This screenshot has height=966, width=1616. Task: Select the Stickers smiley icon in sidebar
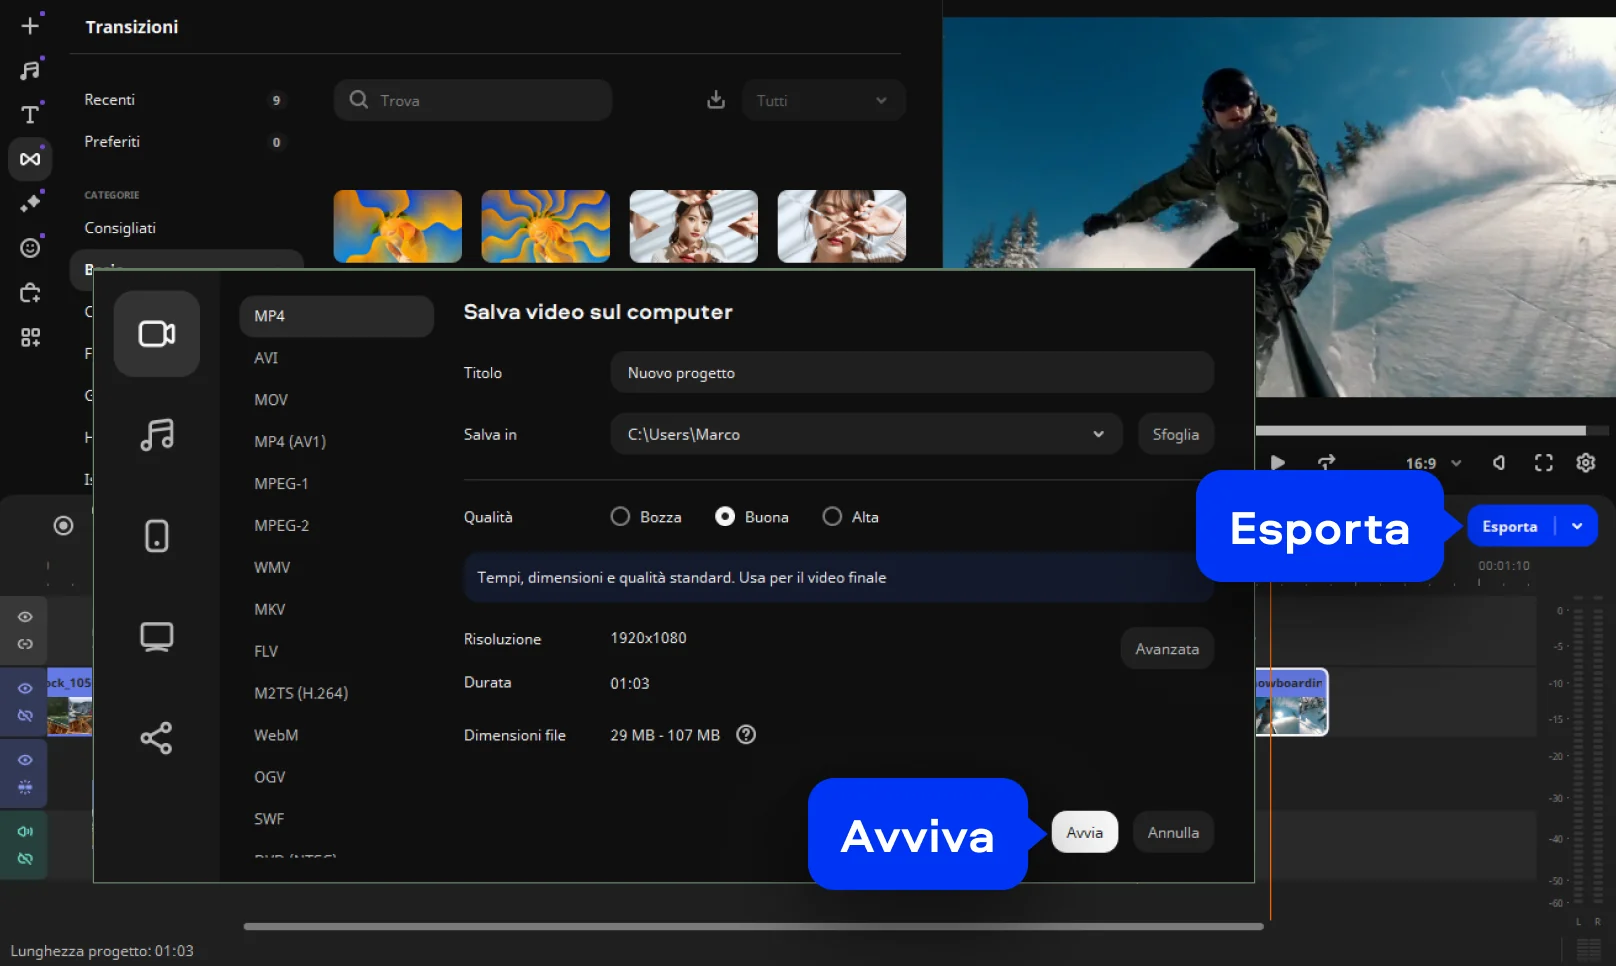click(30, 248)
